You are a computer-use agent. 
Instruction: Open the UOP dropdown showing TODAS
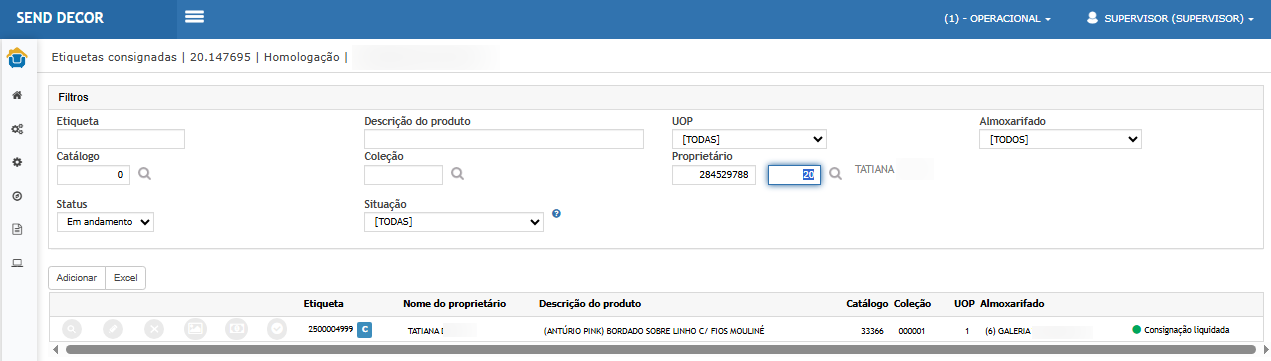[749, 139]
